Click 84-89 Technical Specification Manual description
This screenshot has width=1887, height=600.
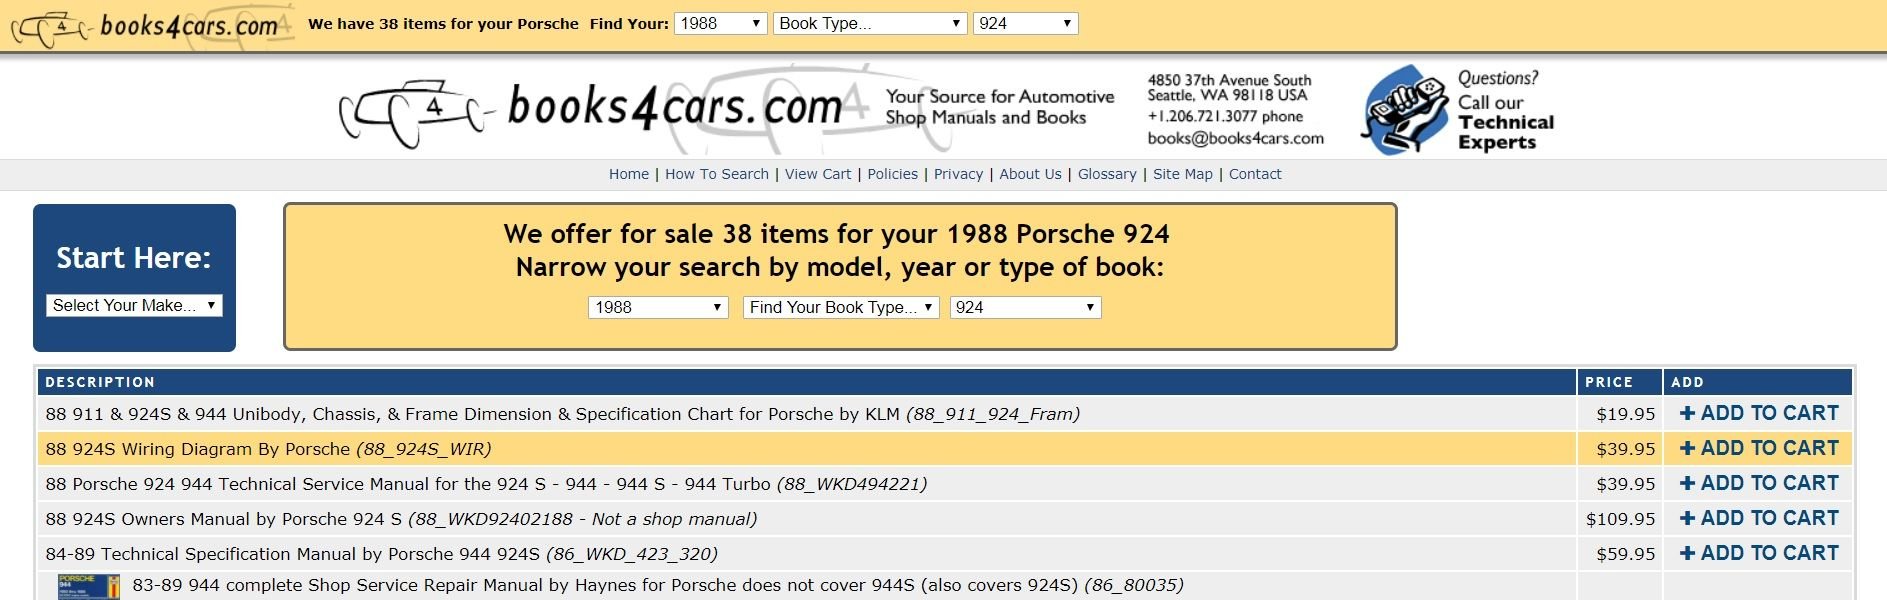tap(381, 554)
